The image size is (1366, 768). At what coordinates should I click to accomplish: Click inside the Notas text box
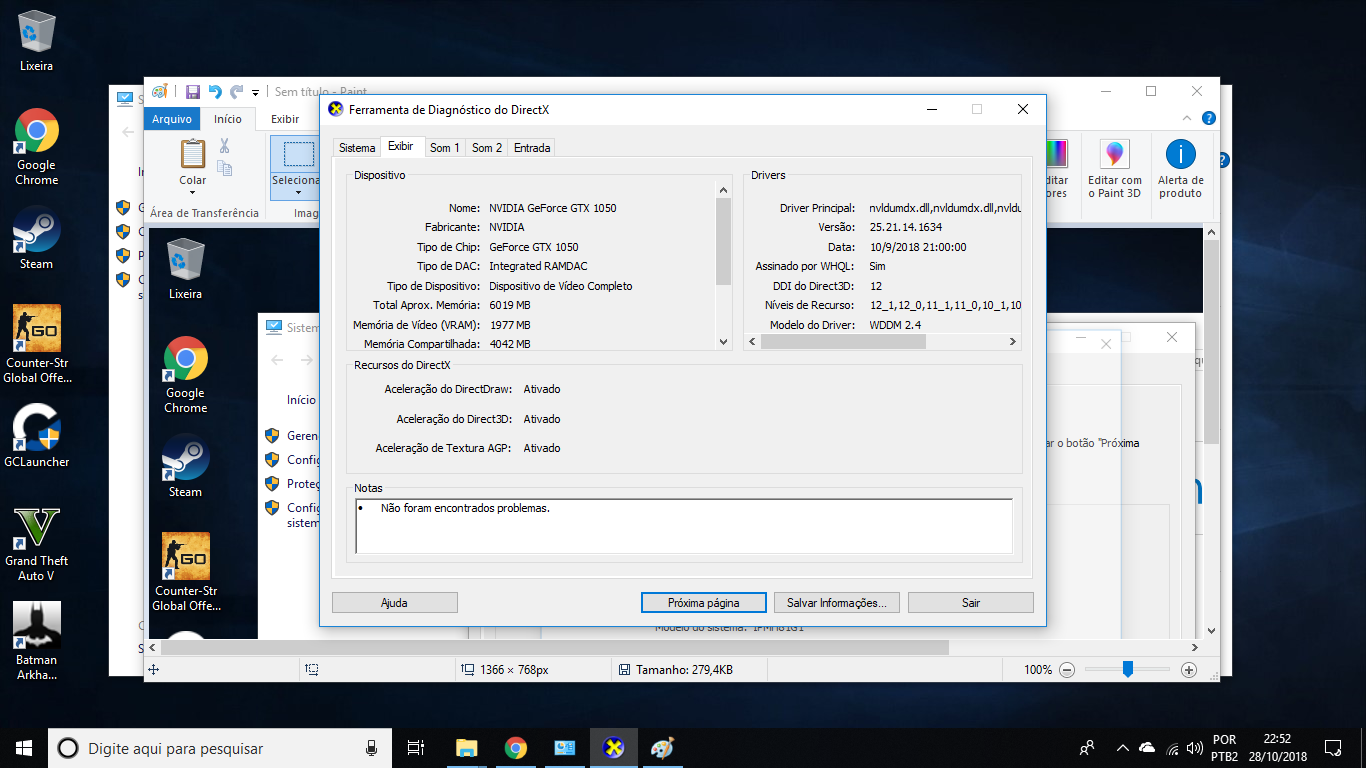pos(684,526)
